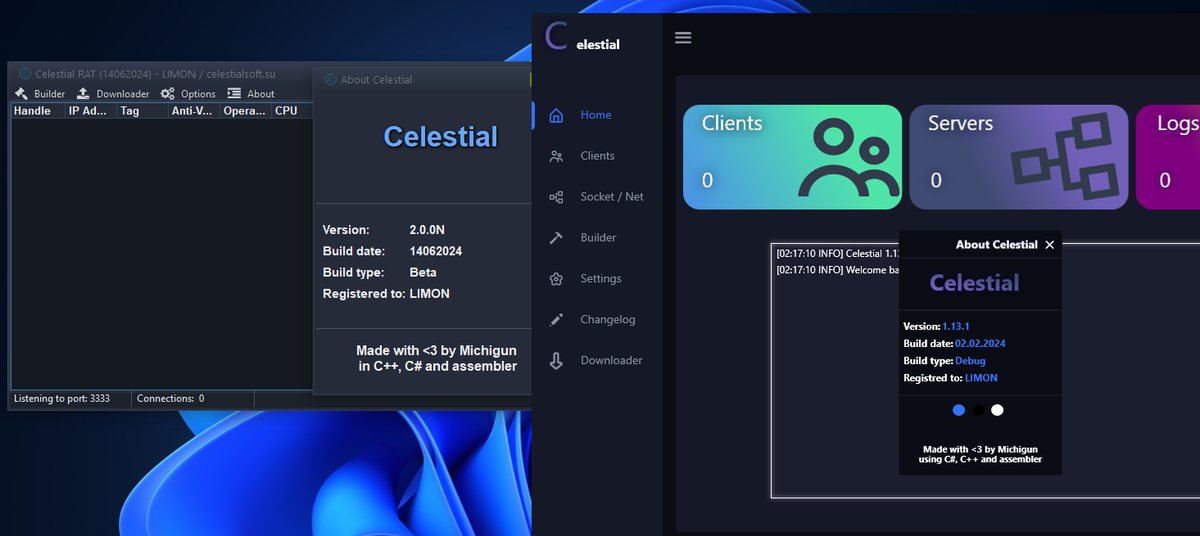
Task: Click build date value 02.02.2024
Action: 980,343
